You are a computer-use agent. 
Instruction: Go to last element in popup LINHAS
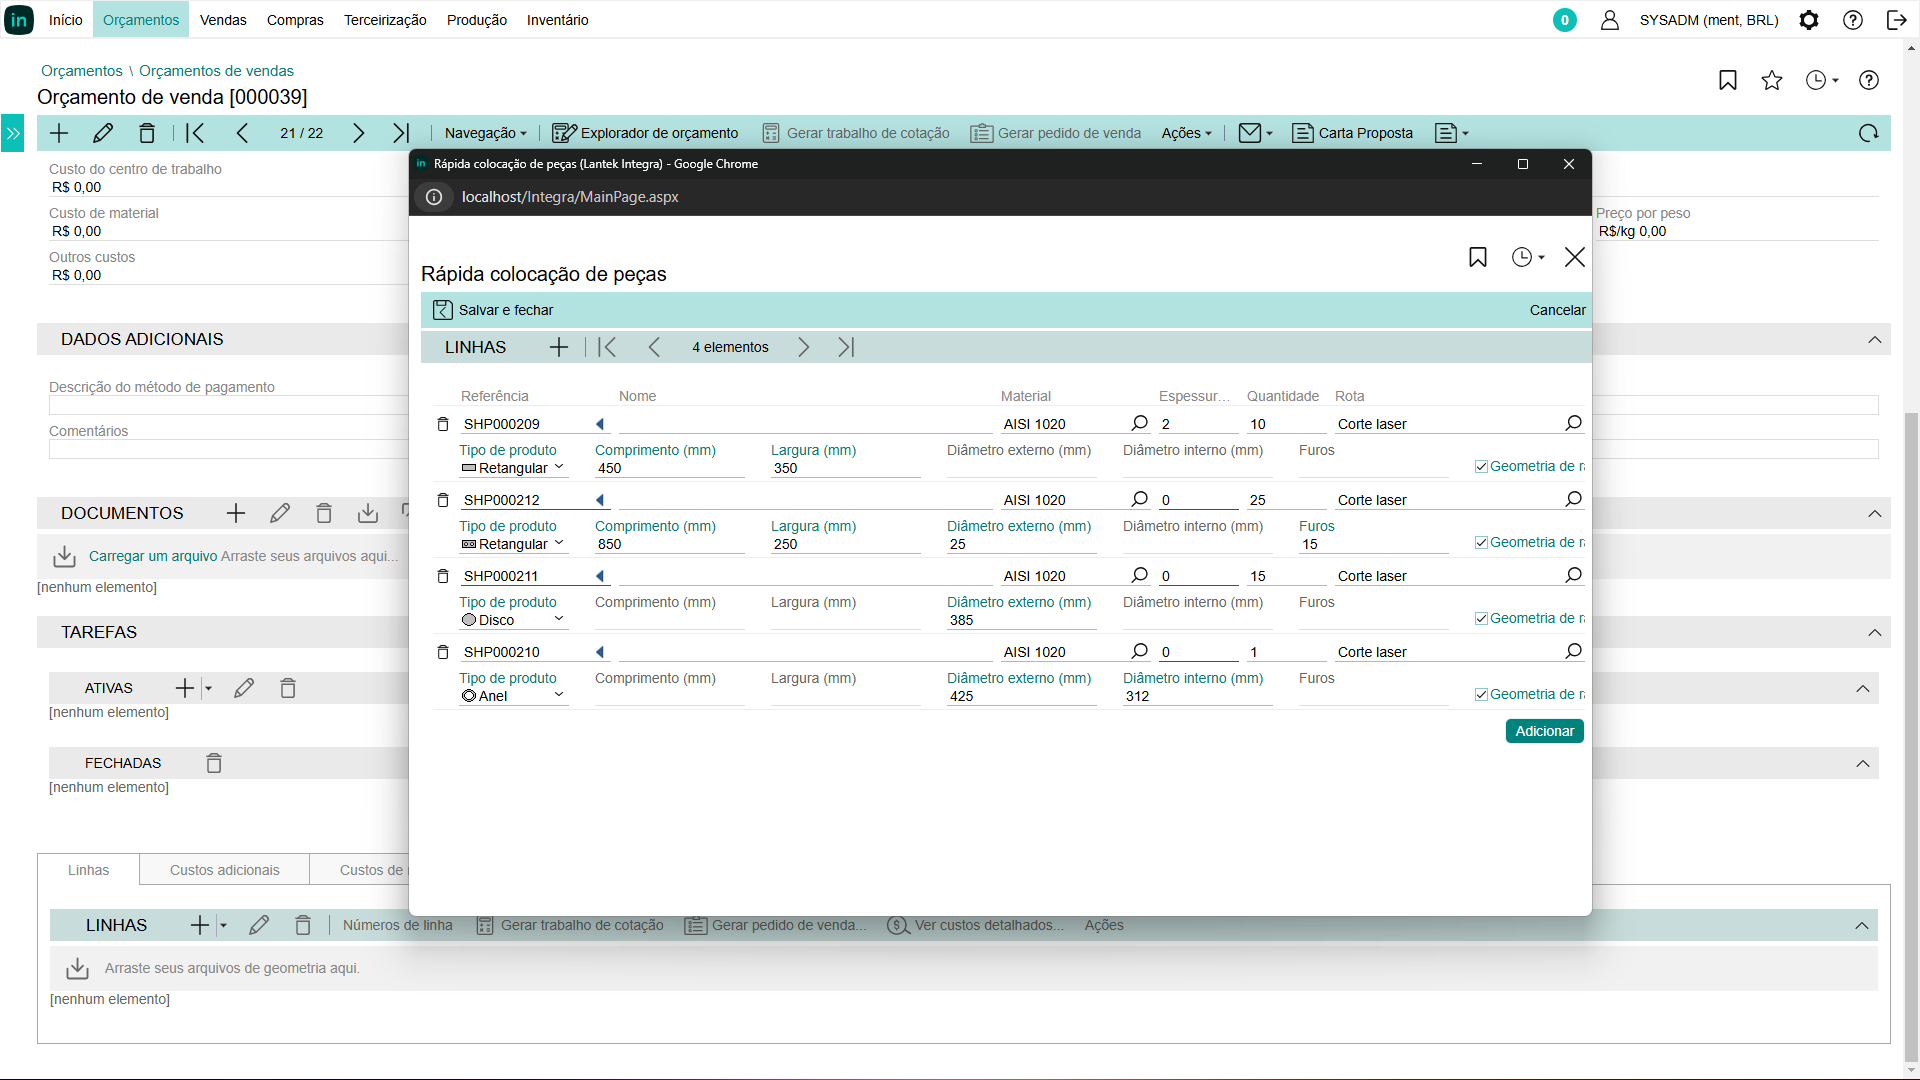pos(847,347)
